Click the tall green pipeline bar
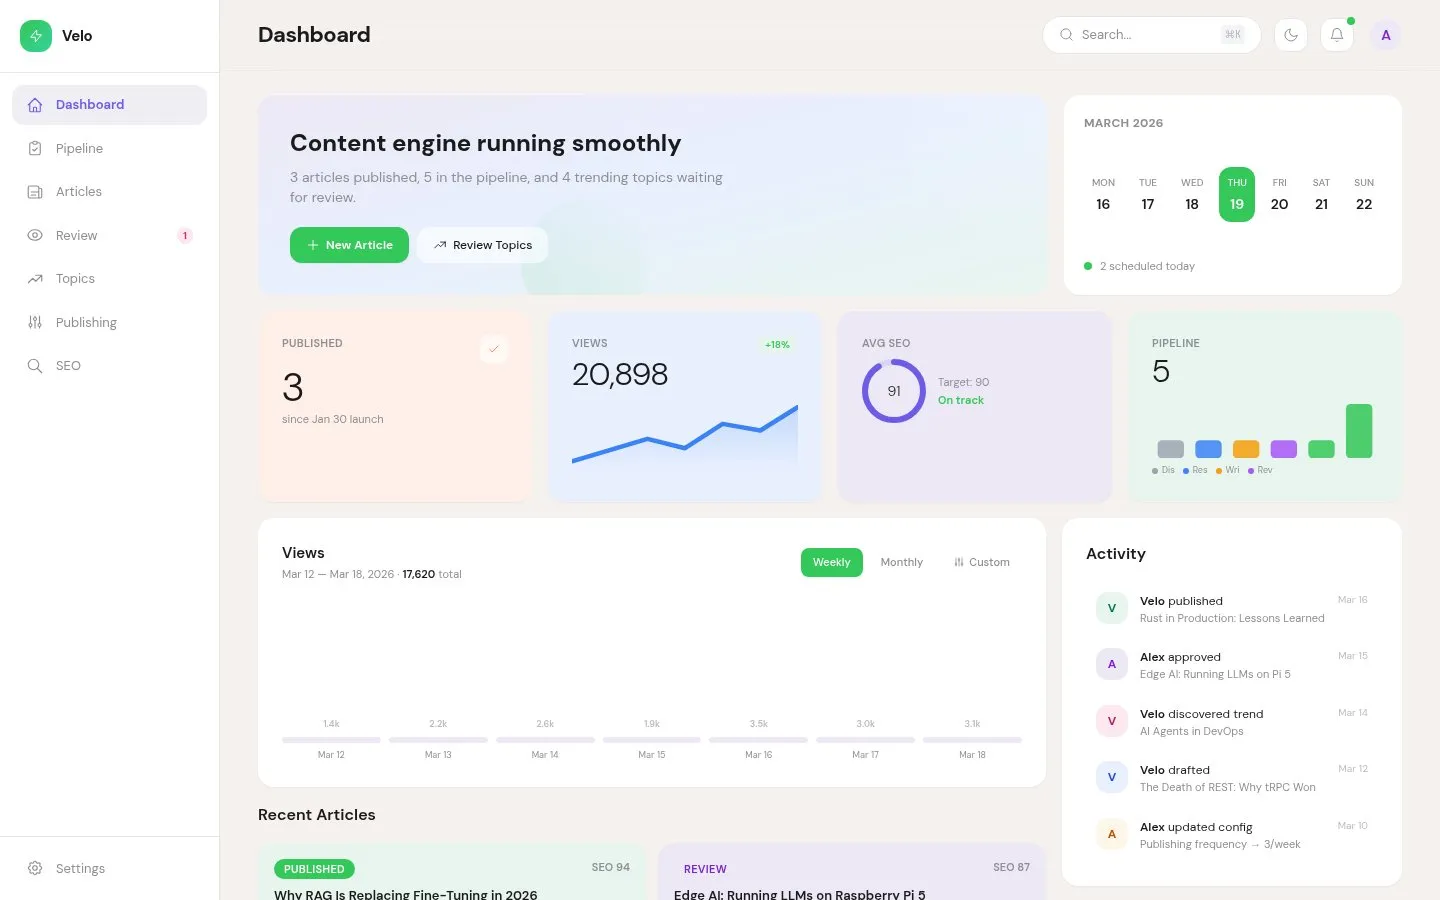The image size is (1440, 900). 1358,431
